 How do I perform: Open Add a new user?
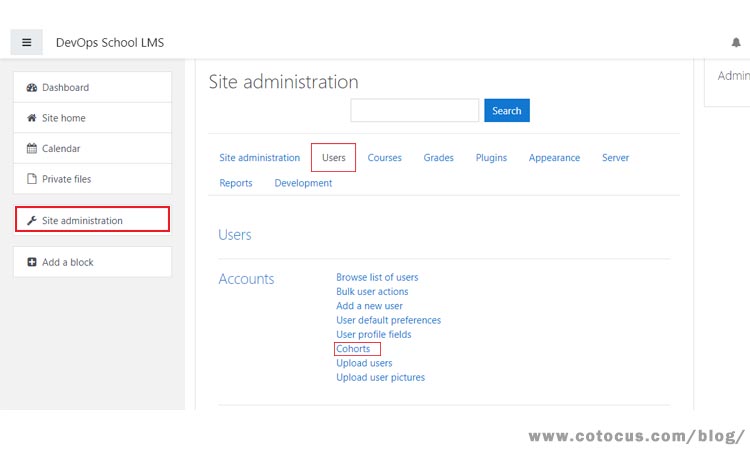(369, 306)
